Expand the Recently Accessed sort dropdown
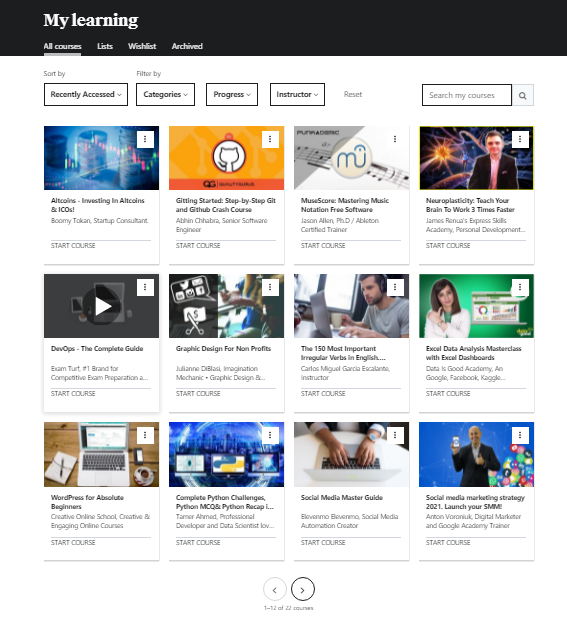Viewport: 567px width, 629px height. coord(86,95)
